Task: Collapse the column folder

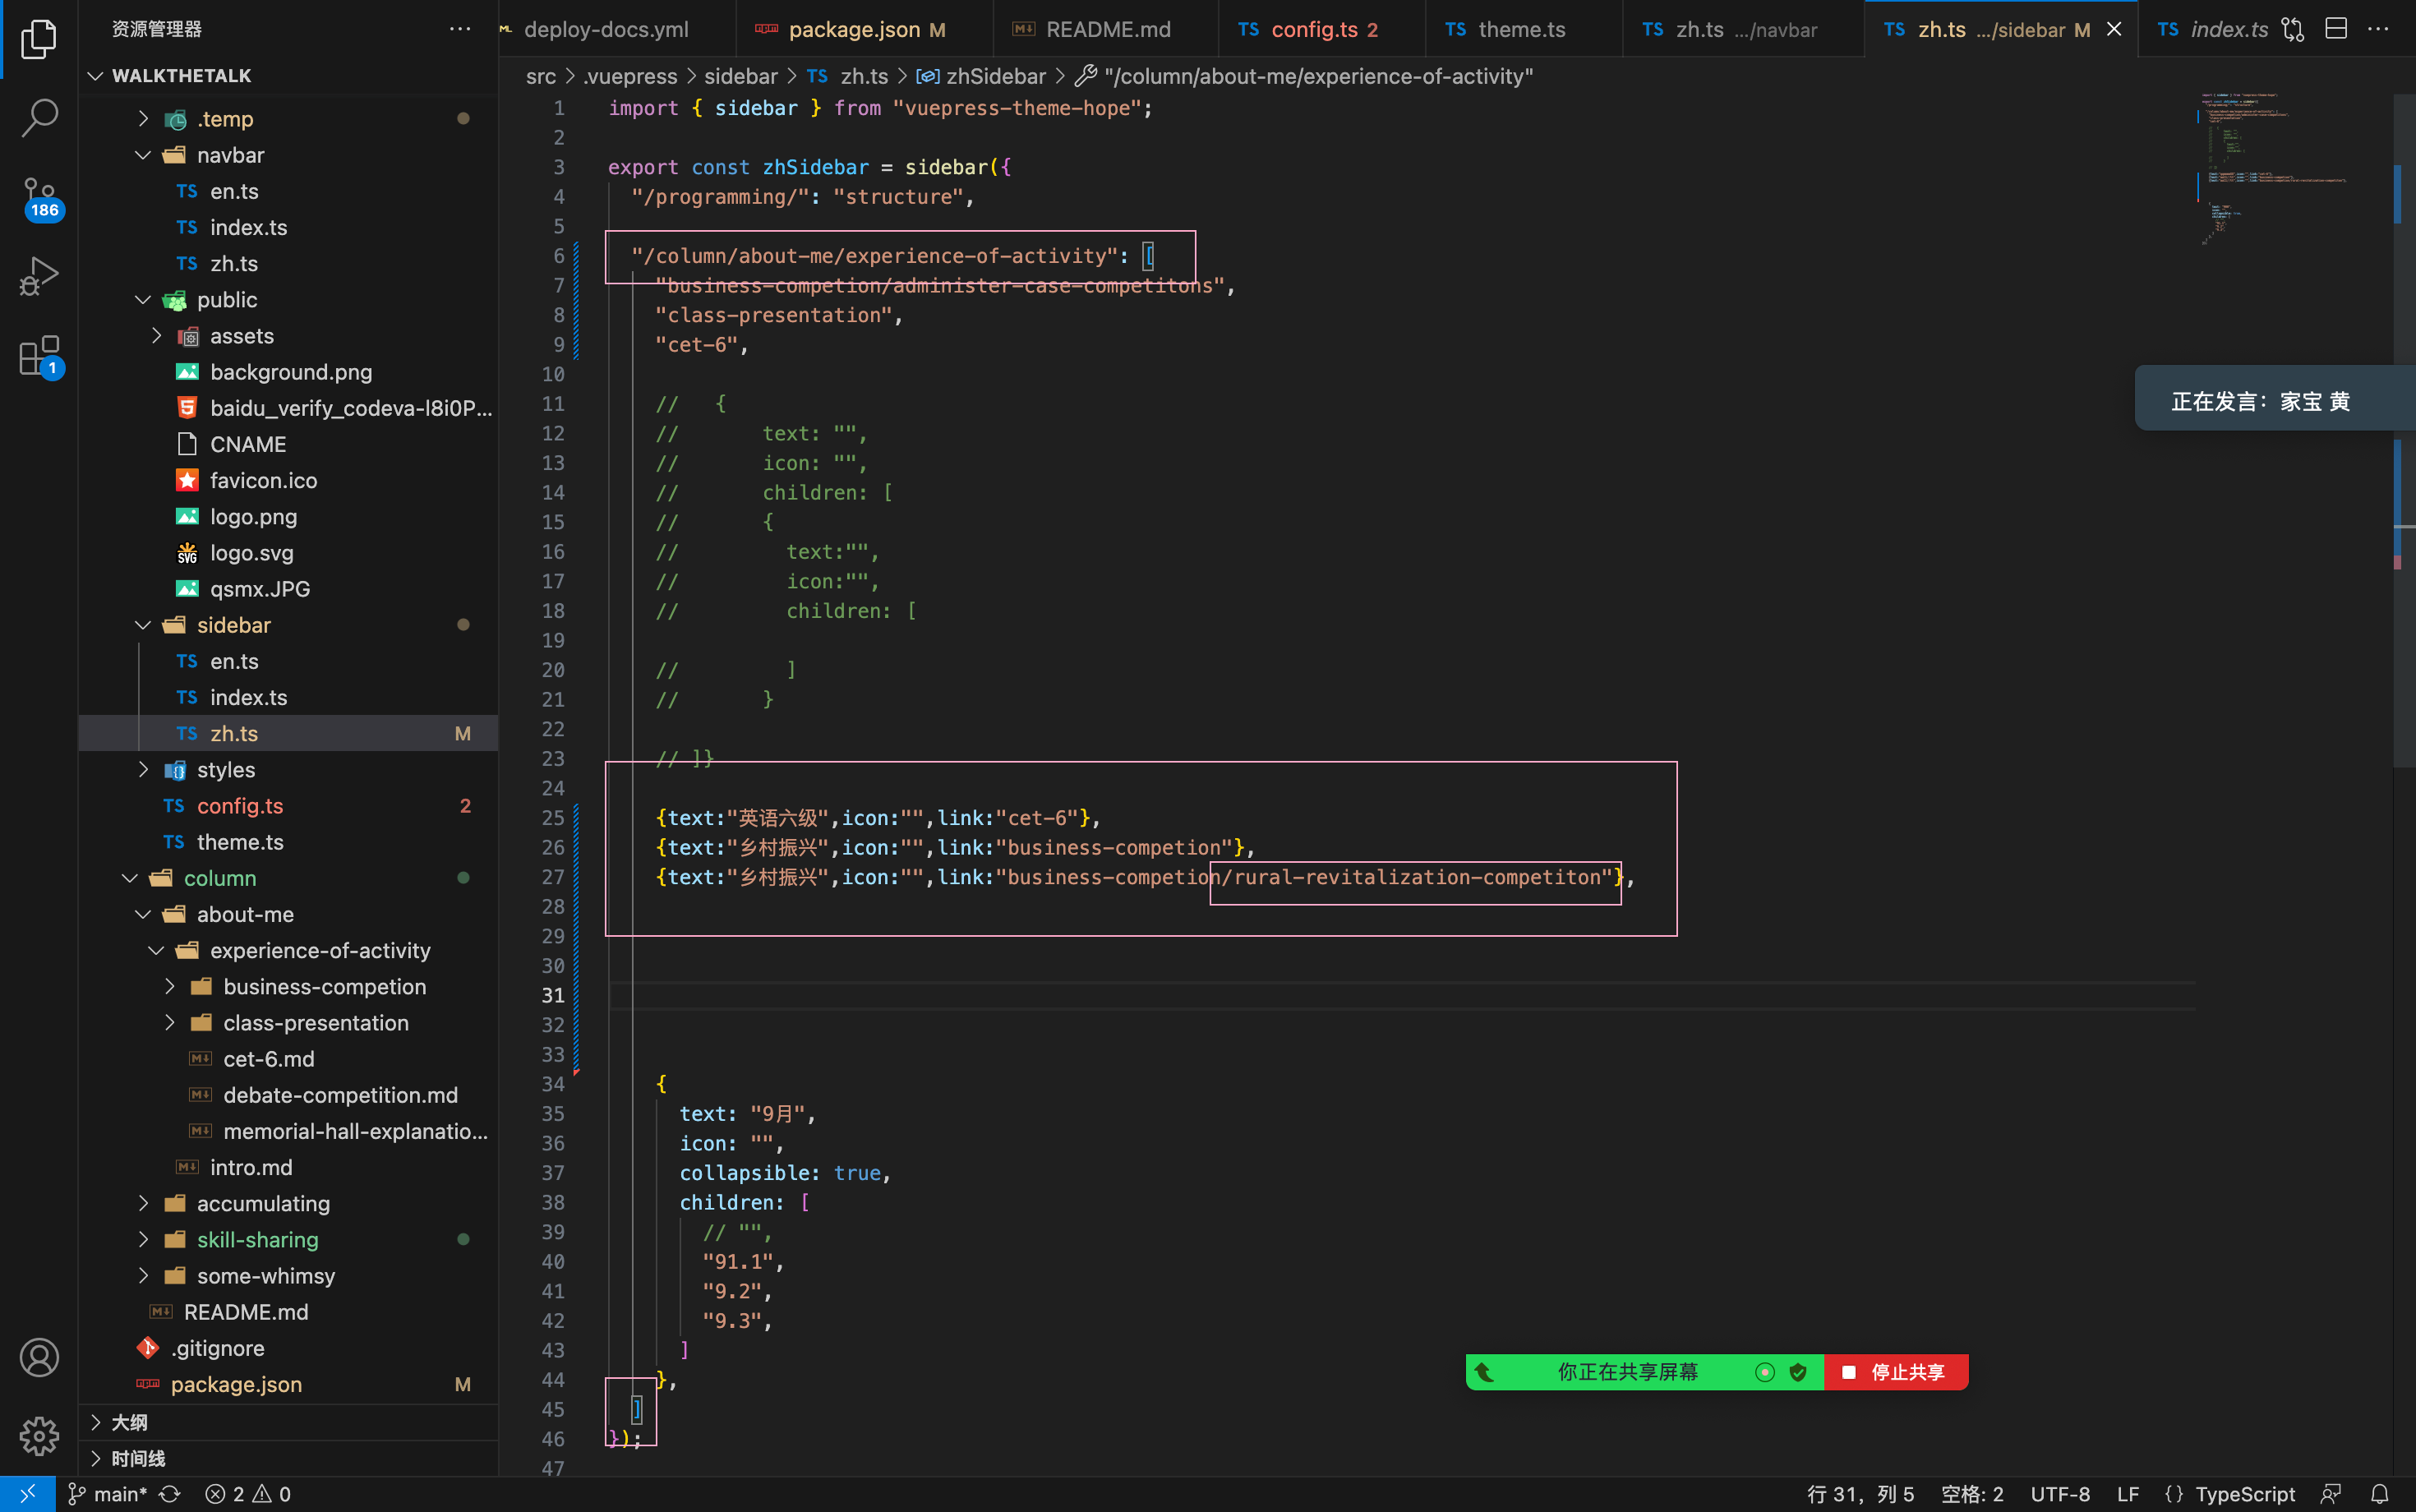Action: (x=130, y=878)
